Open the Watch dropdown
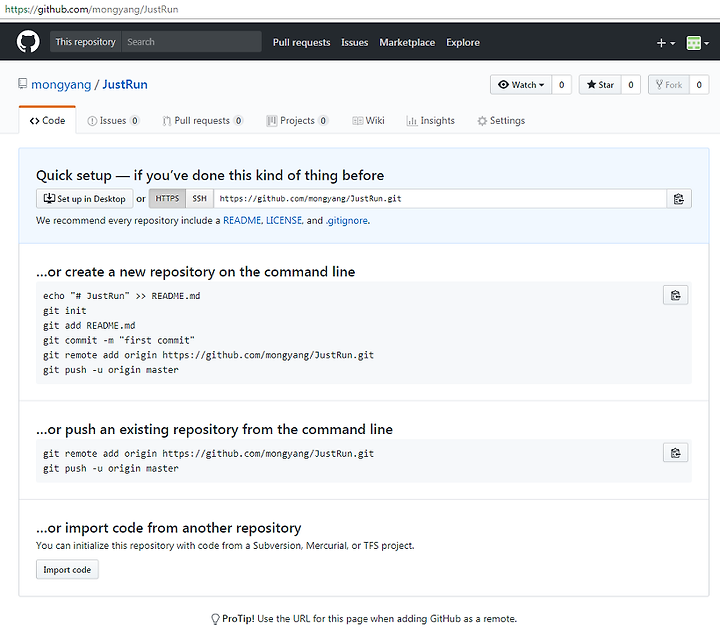 click(x=521, y=85)
